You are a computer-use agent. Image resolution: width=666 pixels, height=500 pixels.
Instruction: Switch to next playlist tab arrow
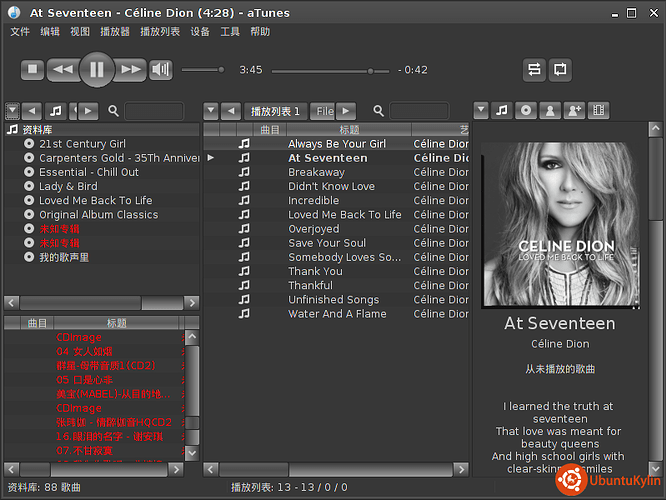[346, 111]
